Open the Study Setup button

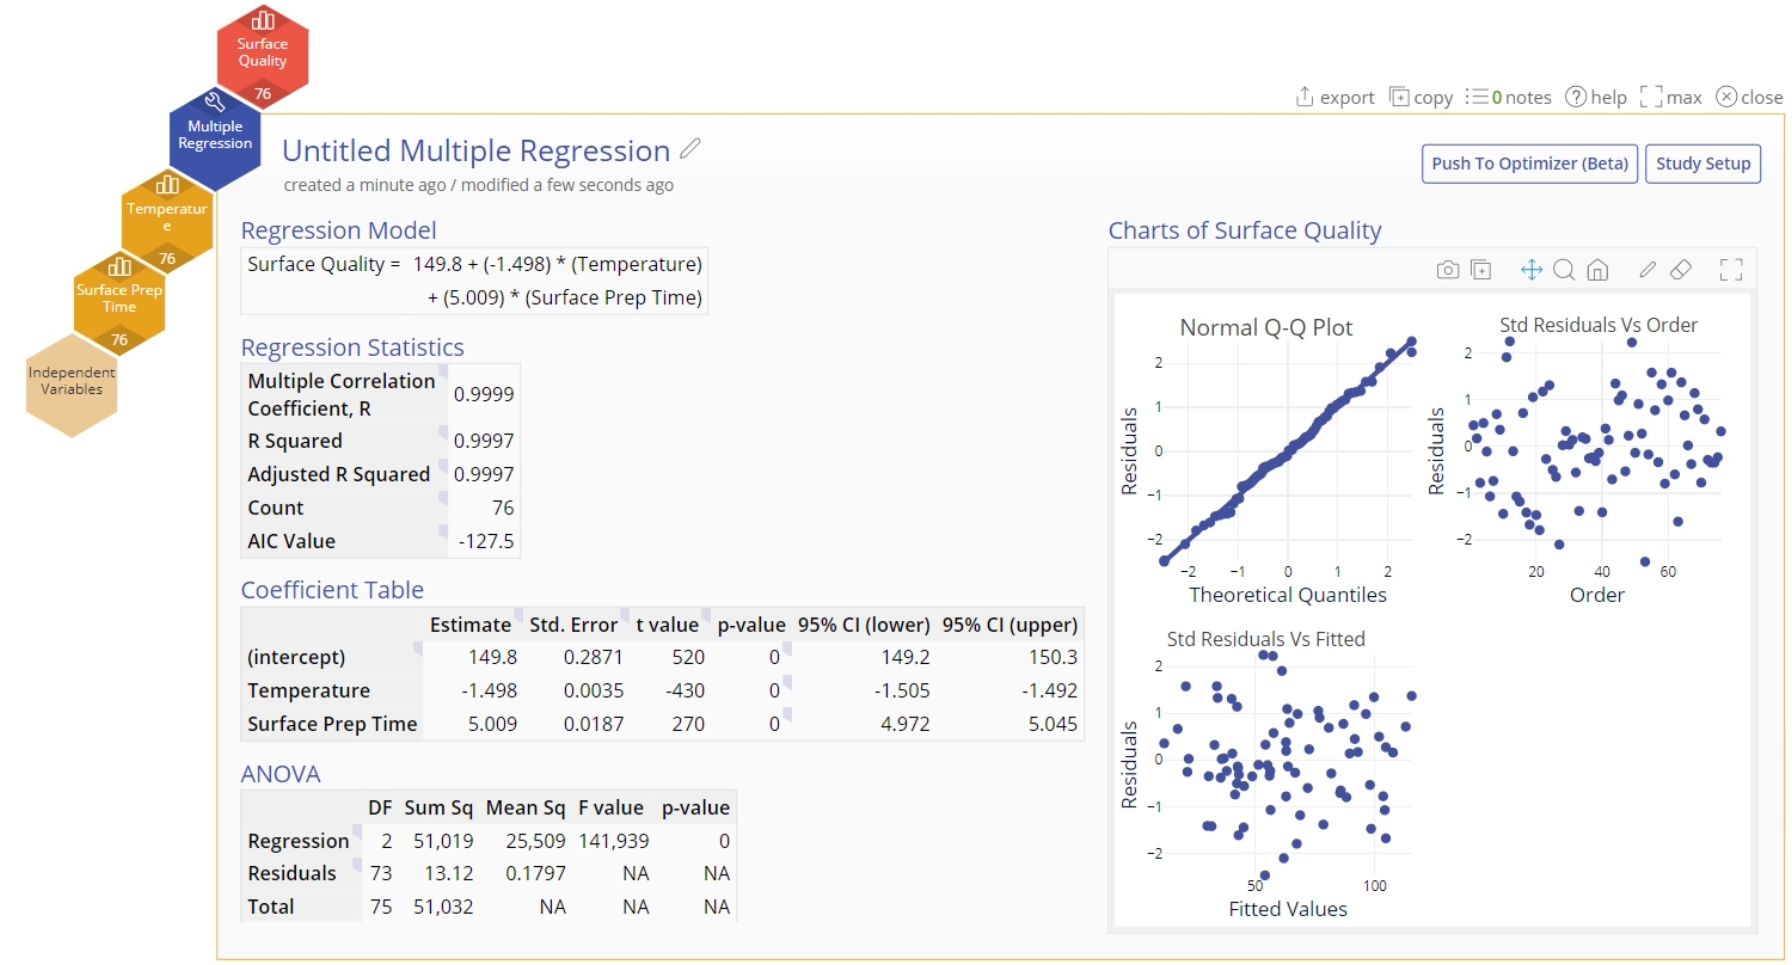point(1703,164)
